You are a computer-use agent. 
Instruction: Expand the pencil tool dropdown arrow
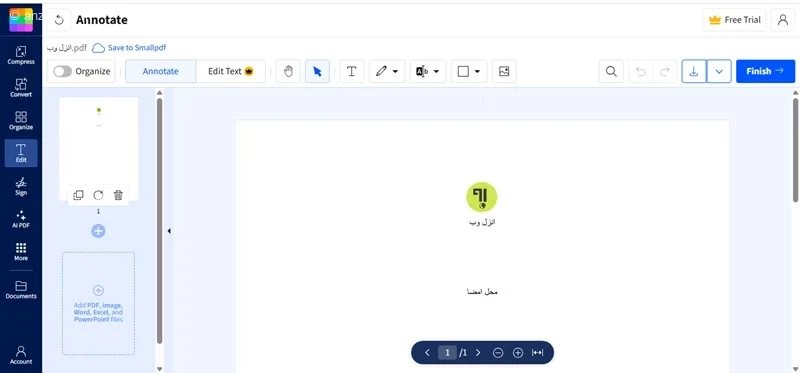[395, 71]
